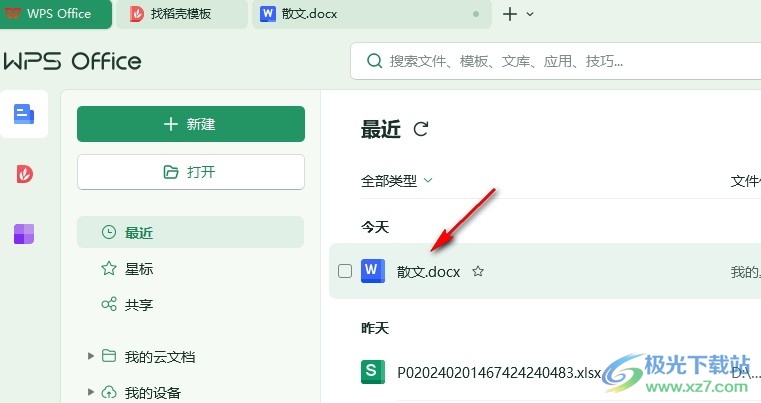Click the dot on 散文.docx tab
Image resolution: width=761 pixels, height=403 pixels.
476,14
